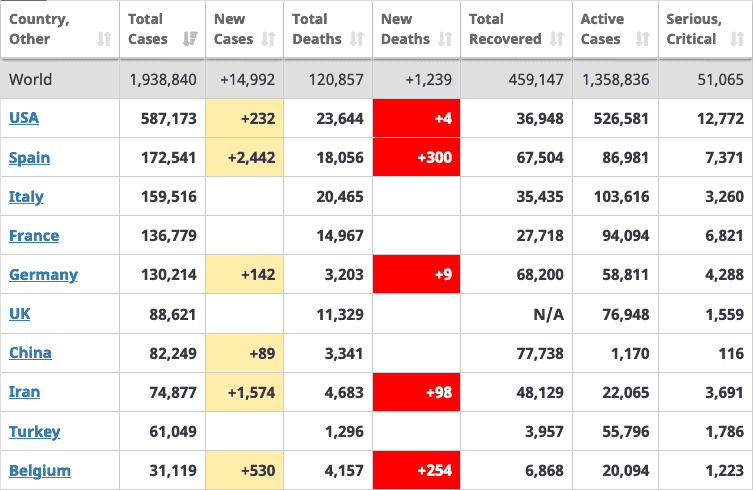The width and height of the screenshot is (753, 490).
Task: Click Belgium new cases +530 cell
Action: (245, 470)
